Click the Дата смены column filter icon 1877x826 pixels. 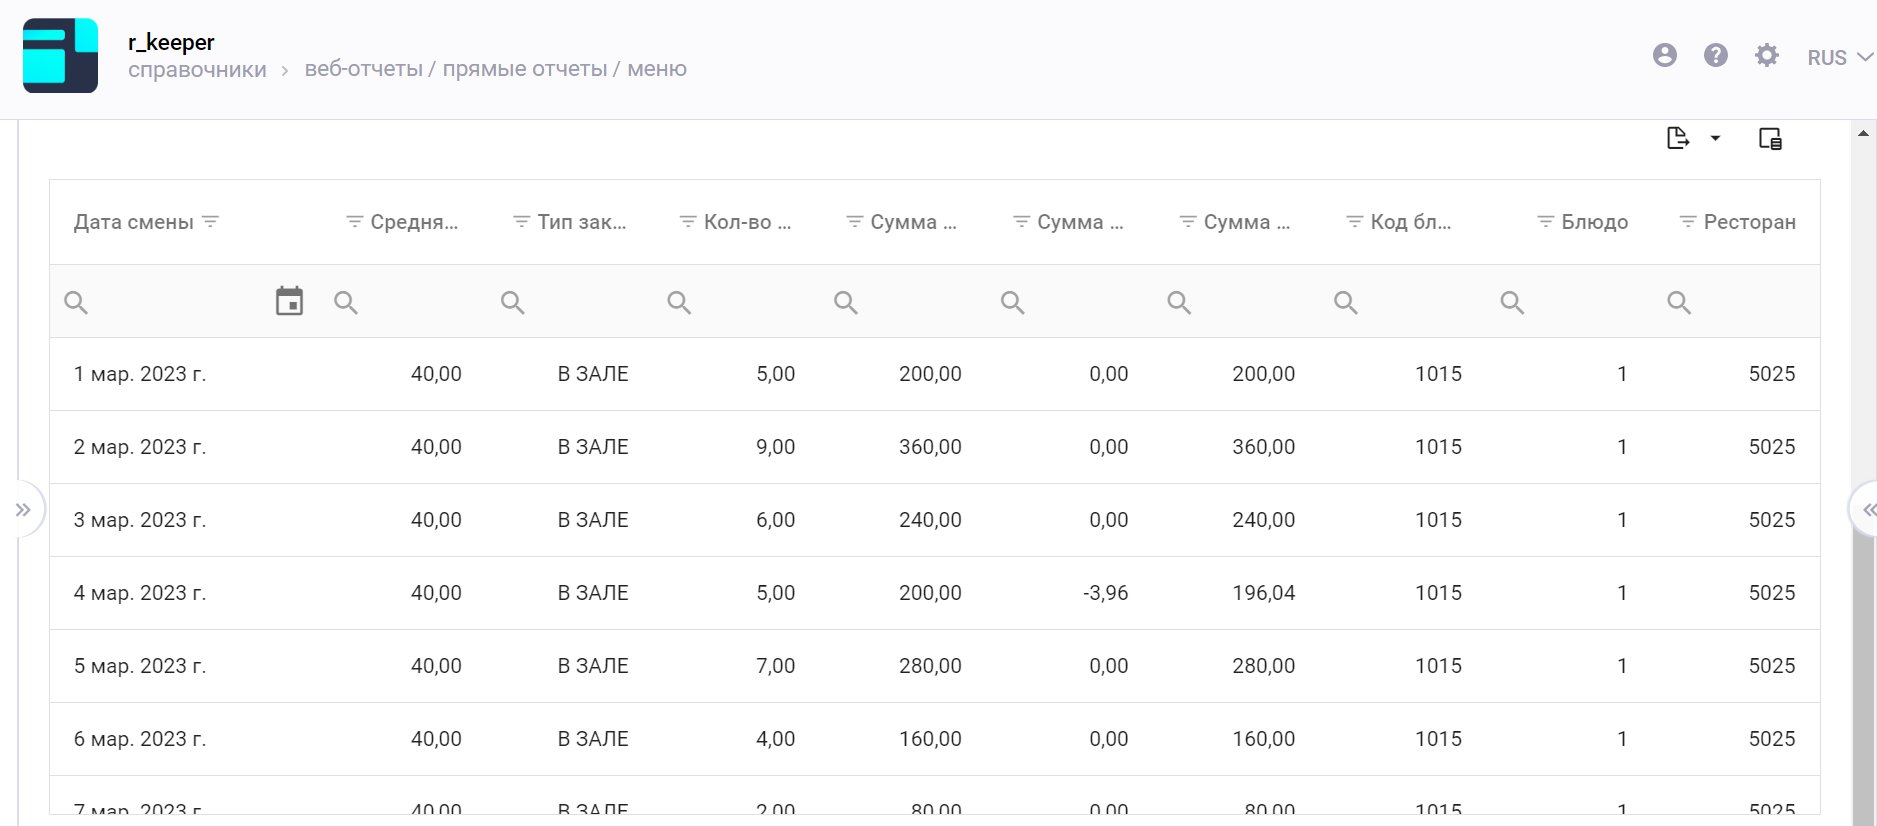(x=210, y=222)
